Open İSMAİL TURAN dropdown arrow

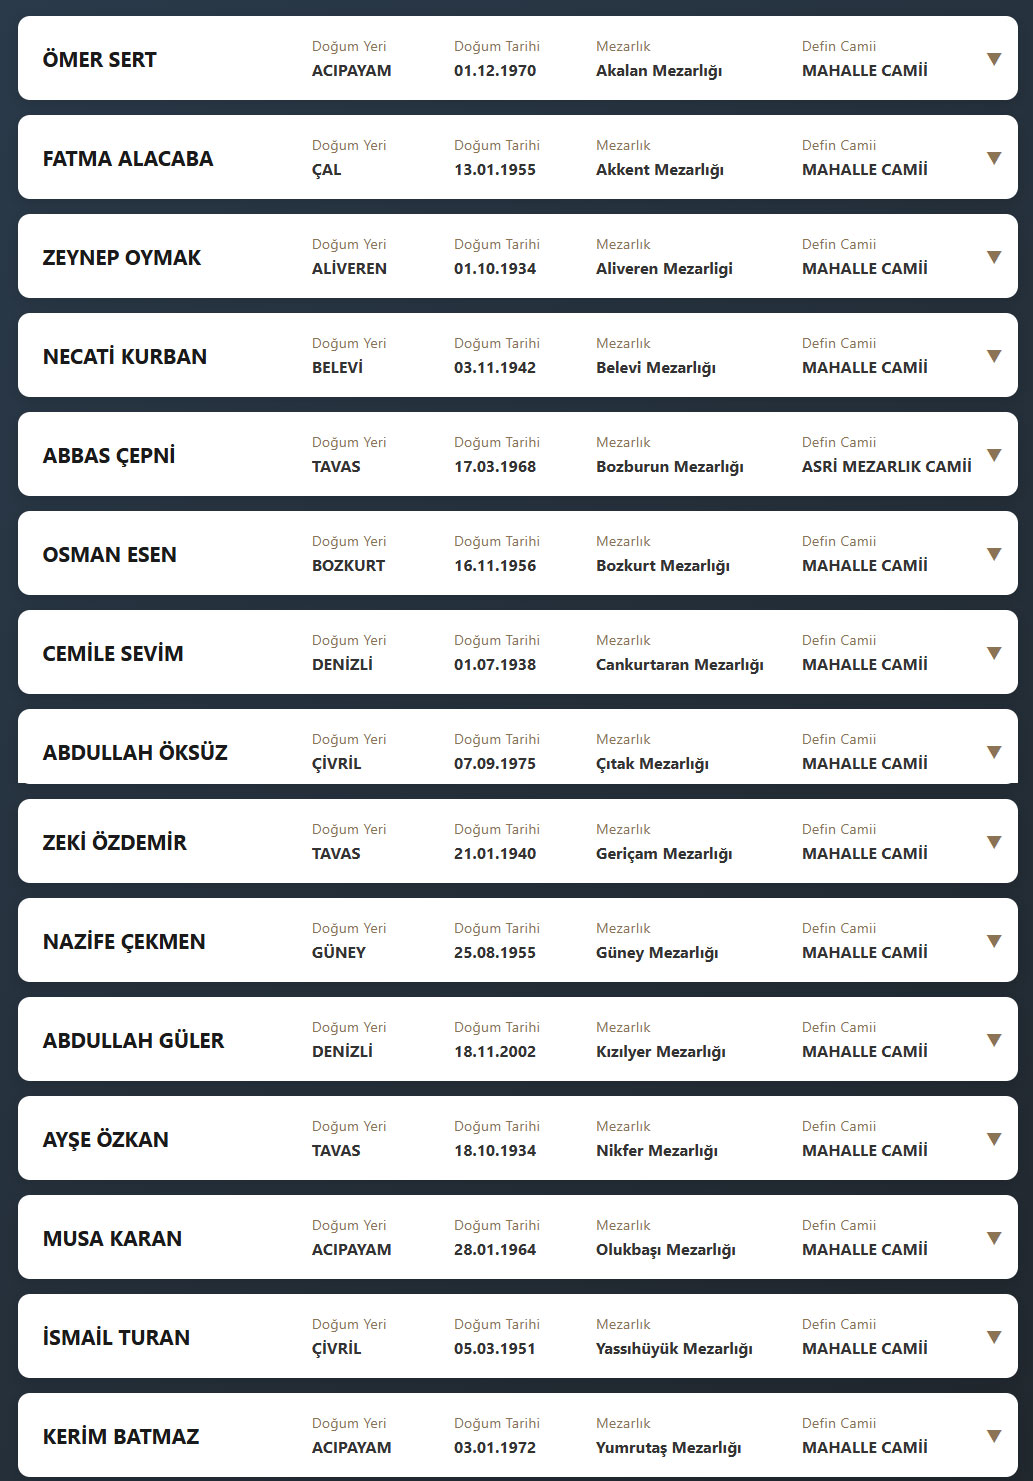pyautogui.click(x=994, y=1337)
